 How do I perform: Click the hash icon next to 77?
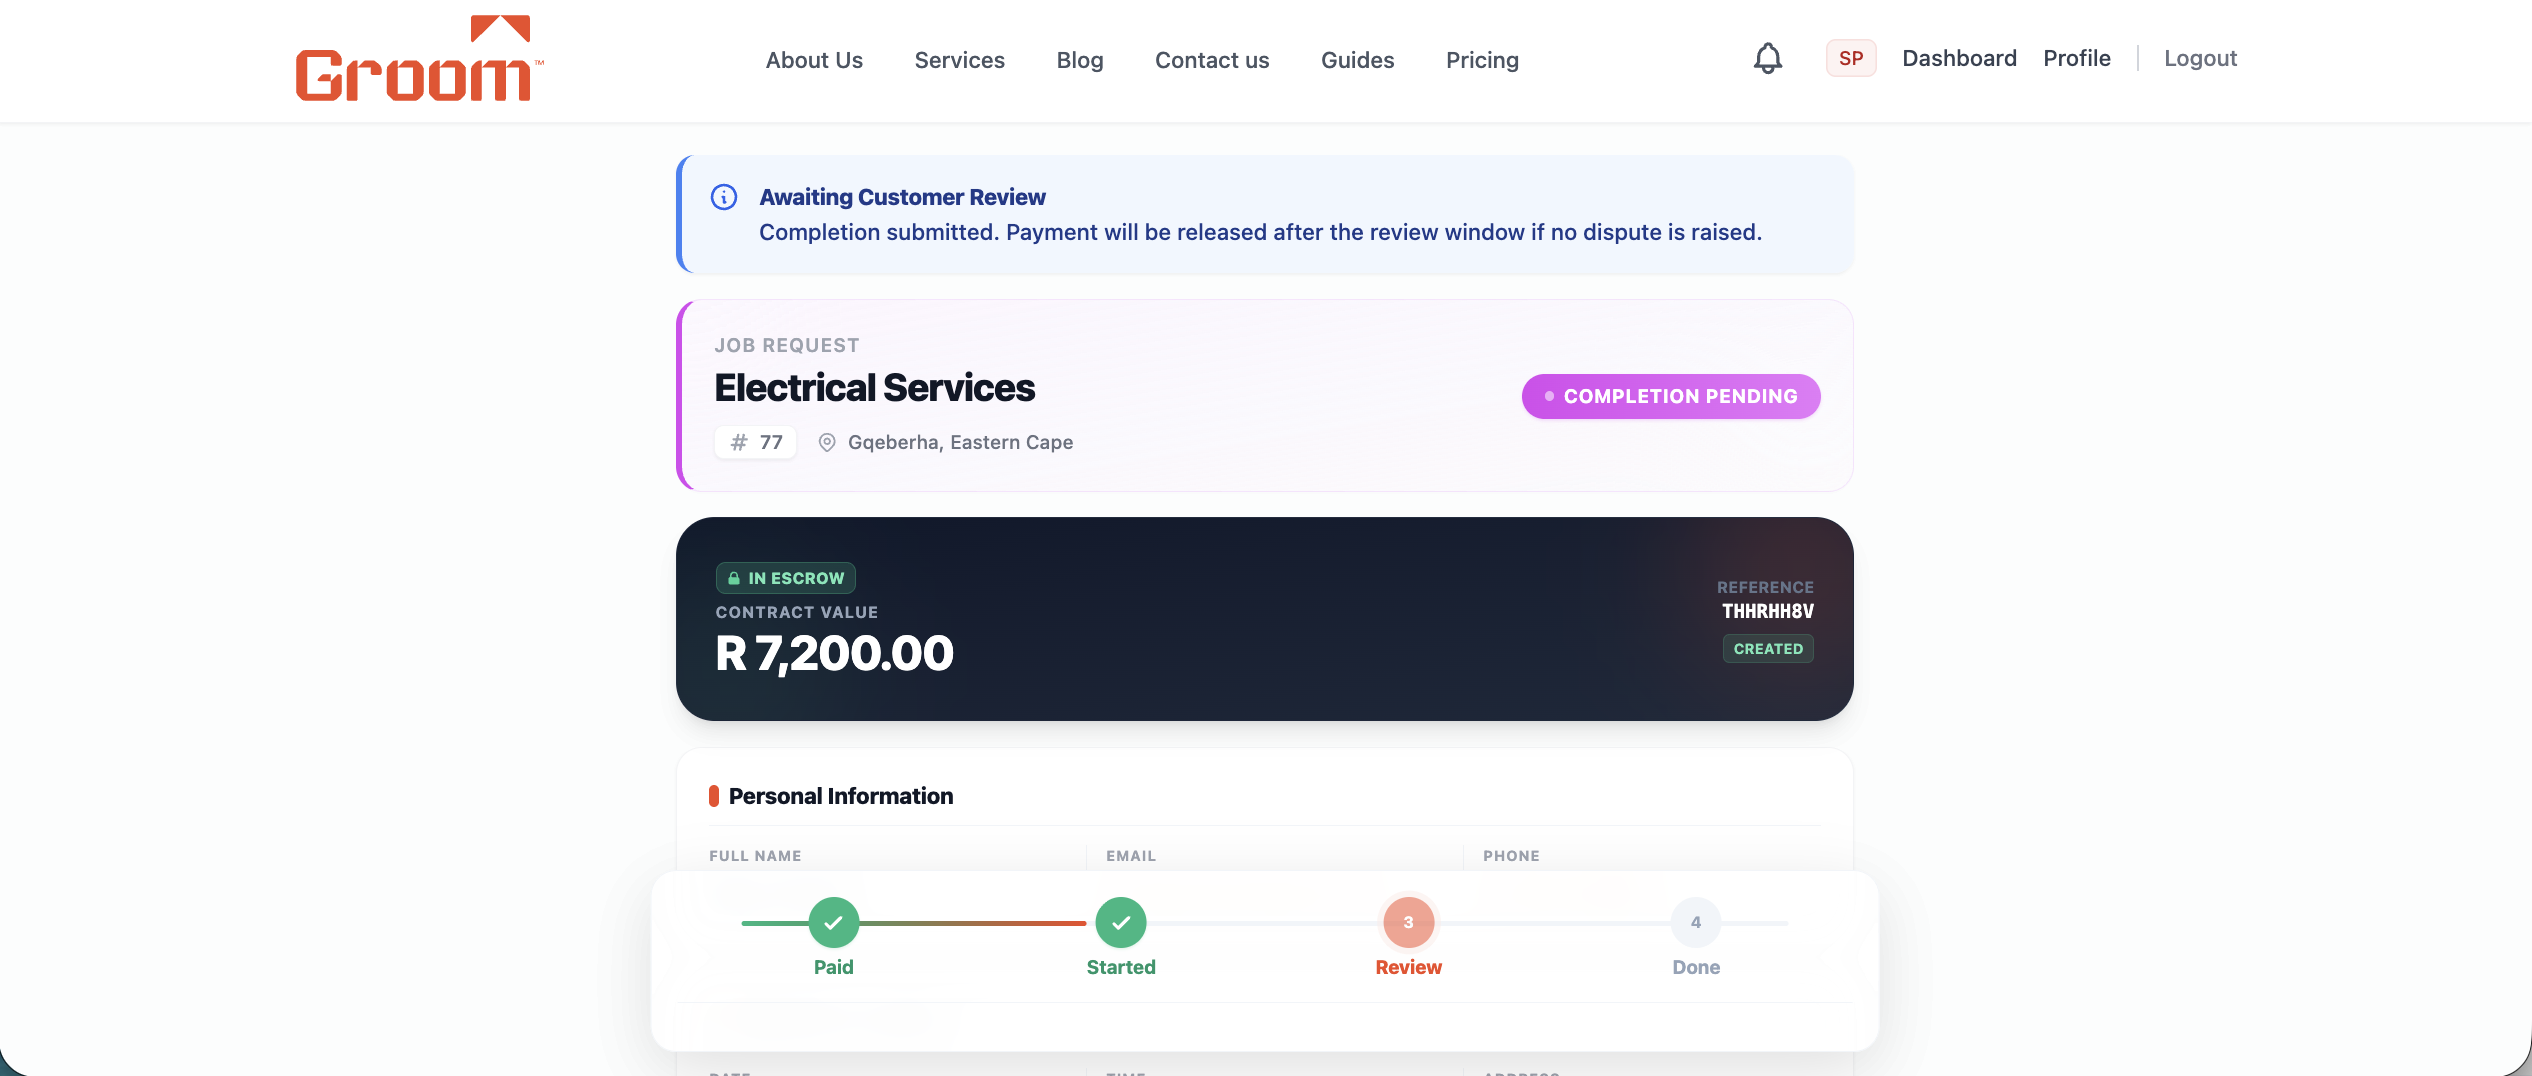click(739, 442)
